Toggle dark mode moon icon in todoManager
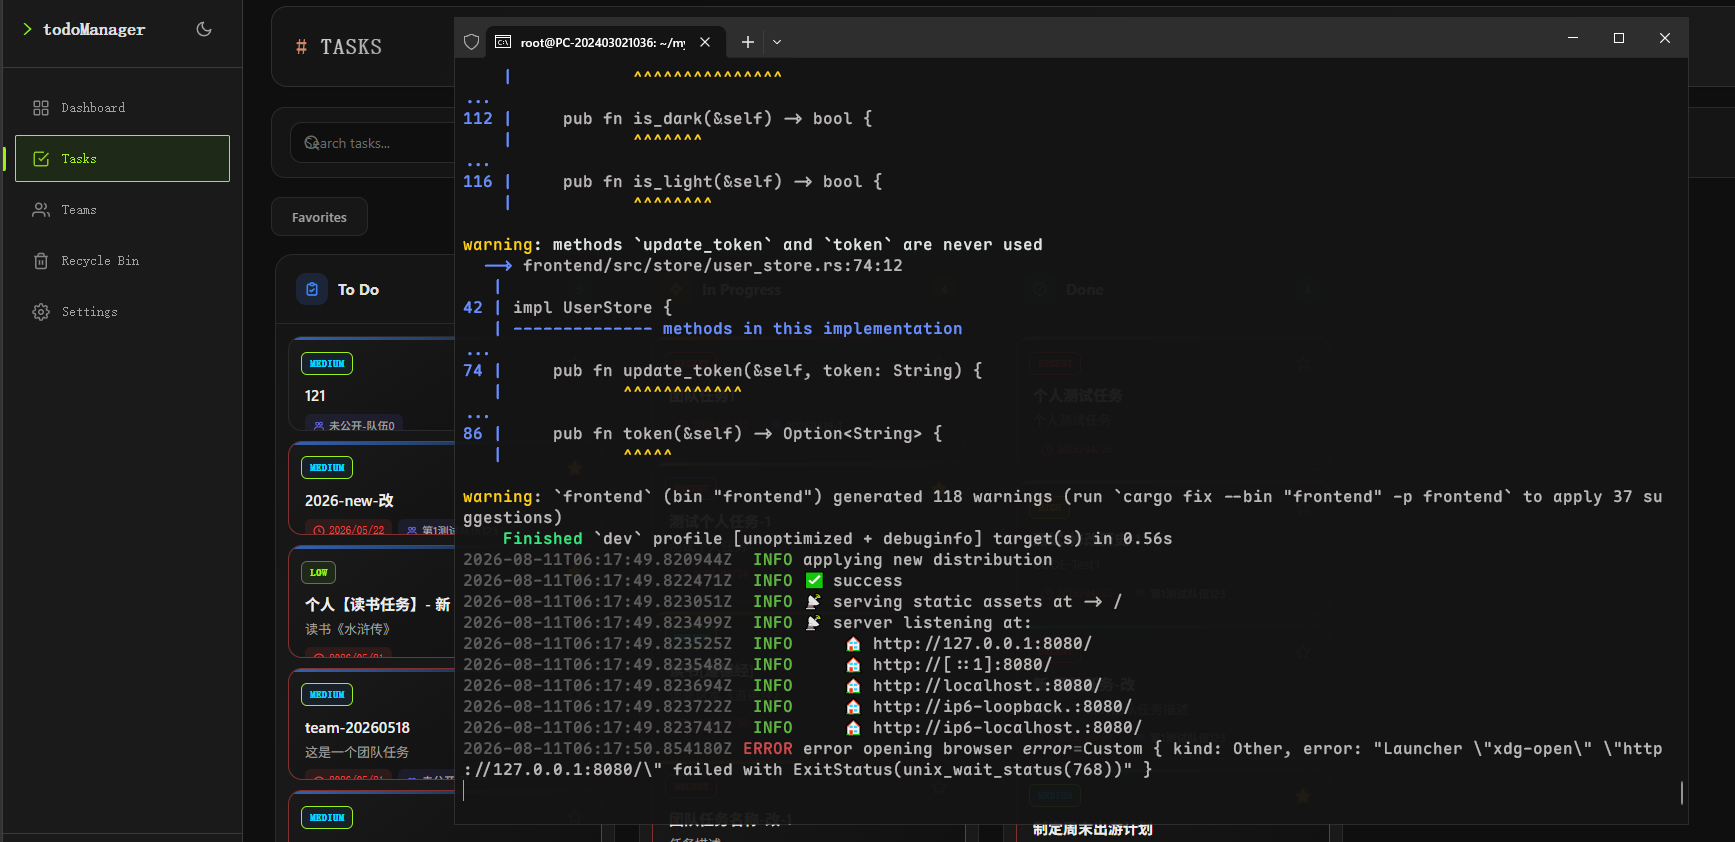1735x842 pixels. pyautogui.click(x=204, y=29)
